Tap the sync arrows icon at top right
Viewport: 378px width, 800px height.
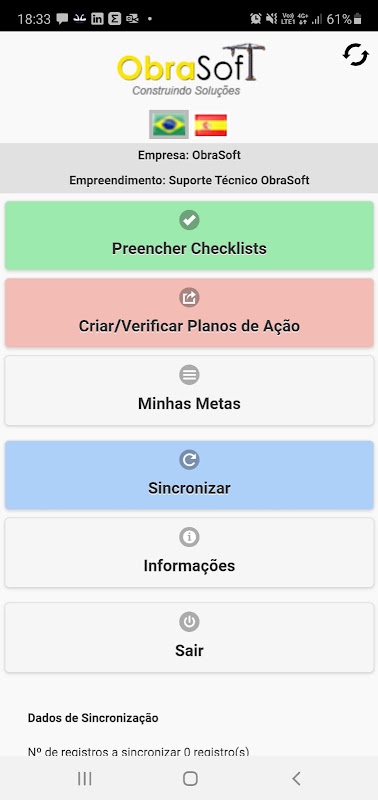(x=356, y=55)
